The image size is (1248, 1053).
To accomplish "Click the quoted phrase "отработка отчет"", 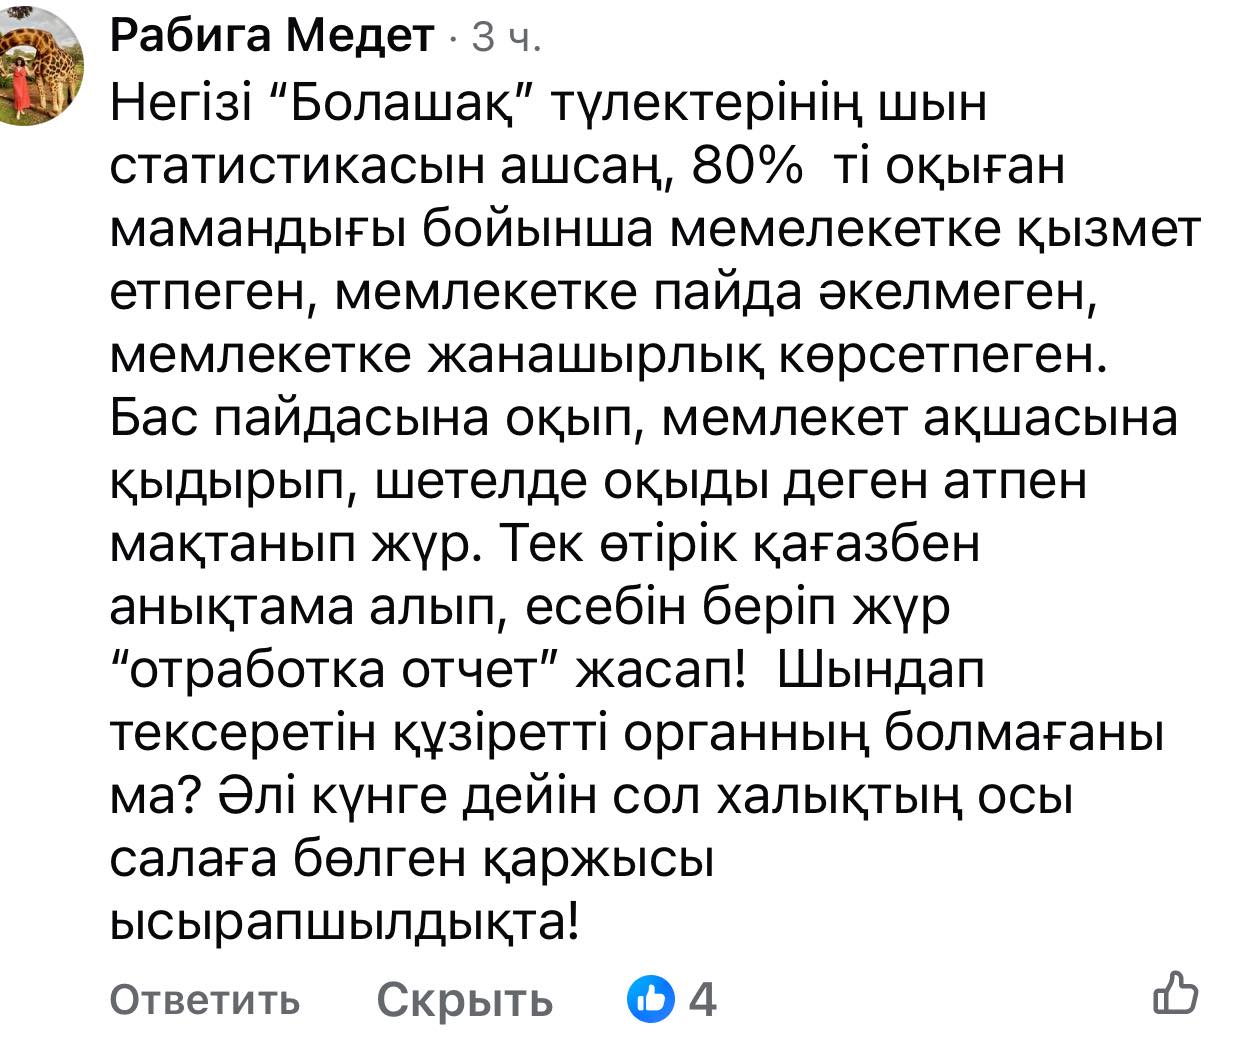I will [x=335, y=671].
